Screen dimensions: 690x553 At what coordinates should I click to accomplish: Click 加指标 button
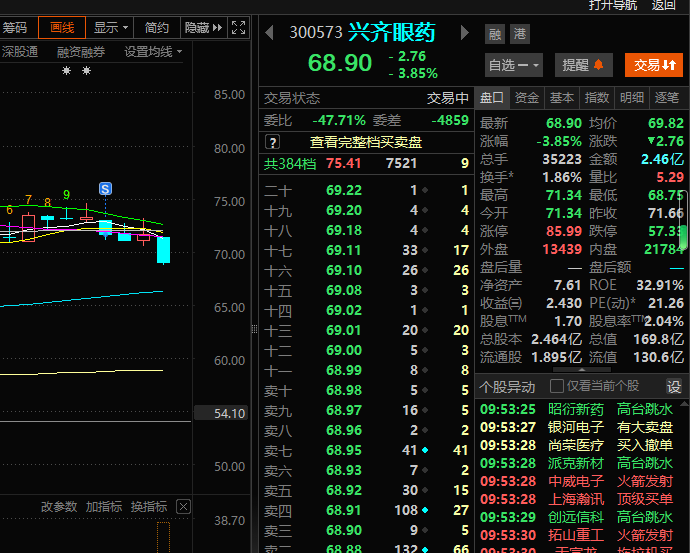(103, 507)
